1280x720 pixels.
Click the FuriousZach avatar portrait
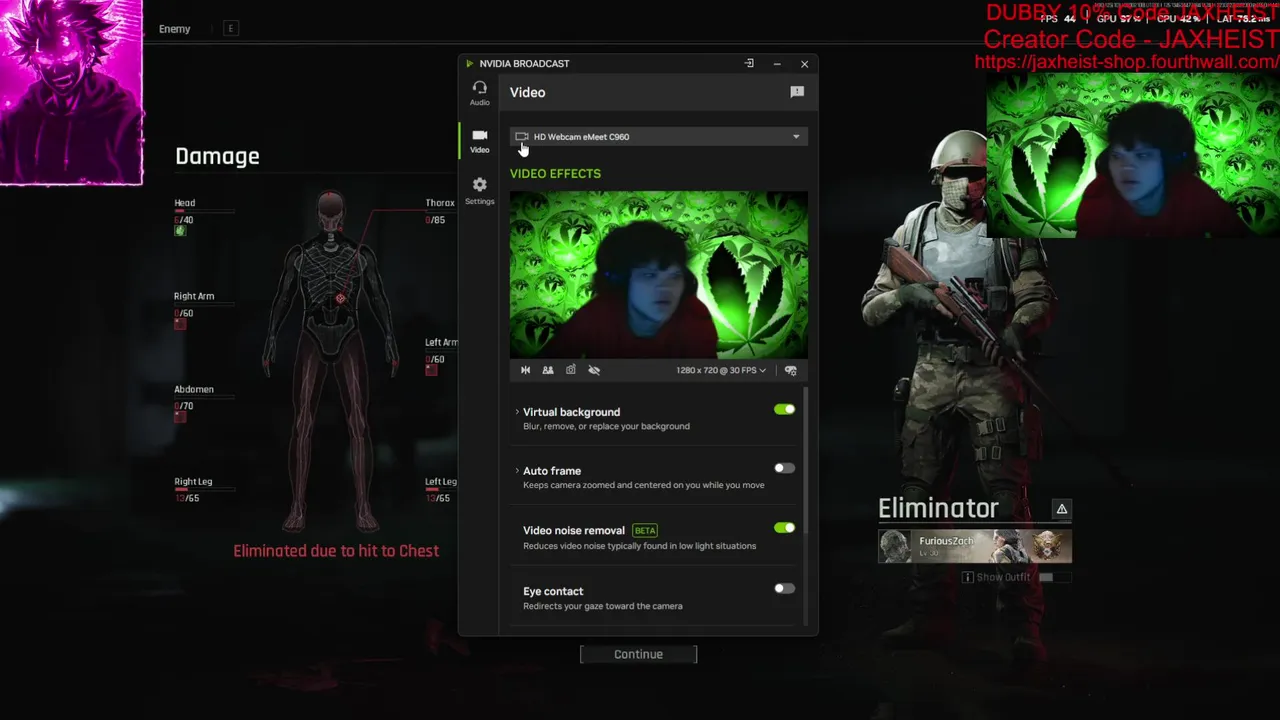click(x=896, y=547)
